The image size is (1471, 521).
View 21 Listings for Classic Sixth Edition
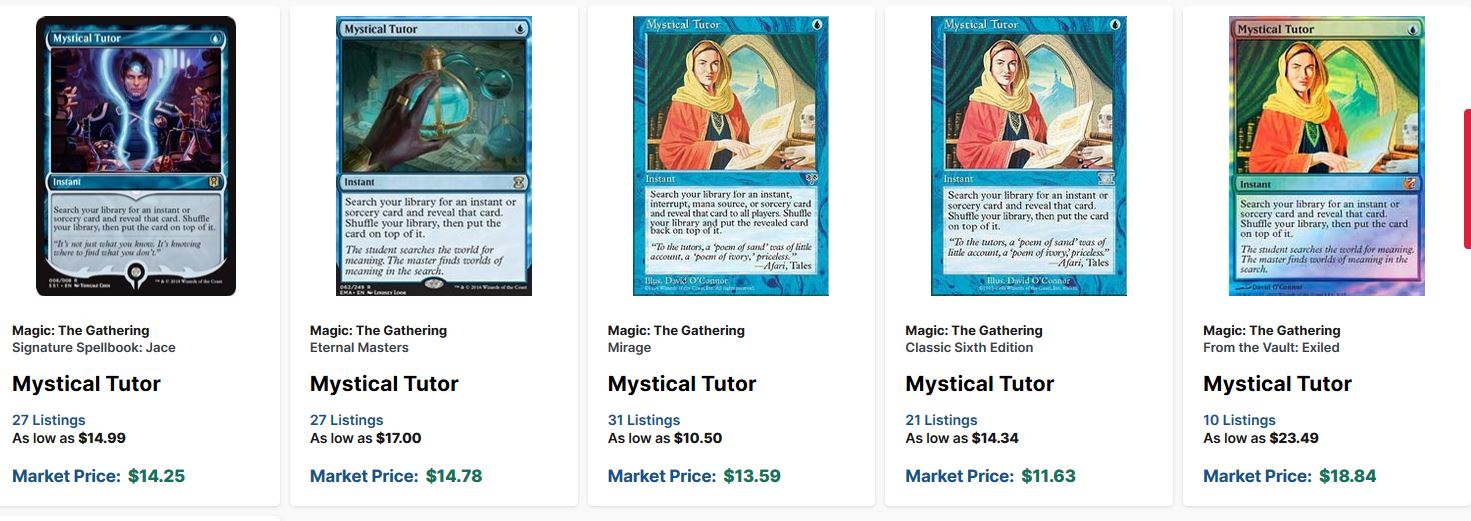click(942, 420)
